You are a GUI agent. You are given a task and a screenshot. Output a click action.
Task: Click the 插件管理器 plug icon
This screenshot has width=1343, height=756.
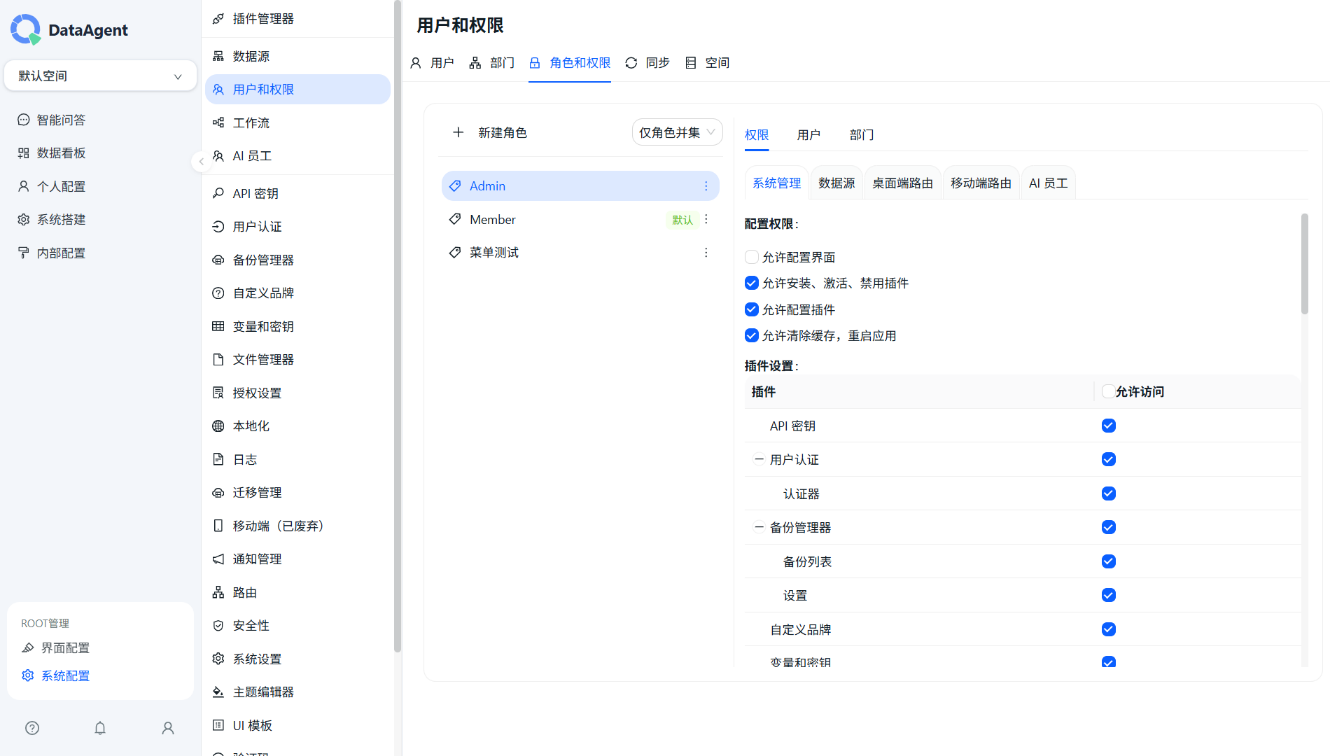click(x=218, y=19)
